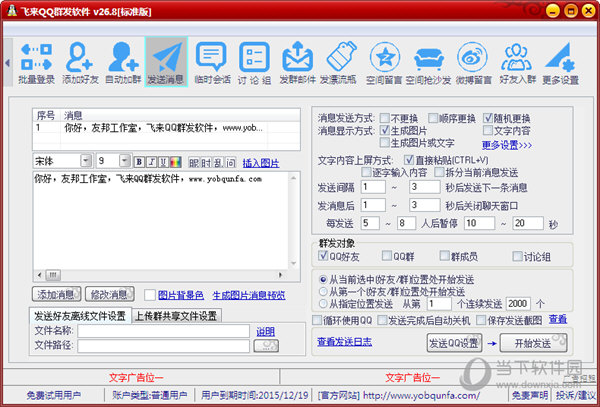Viewport: 600px width, 407px height.
Task: Click the message editor horizontal scrollbar thumb
Action: tap(53, 275)
